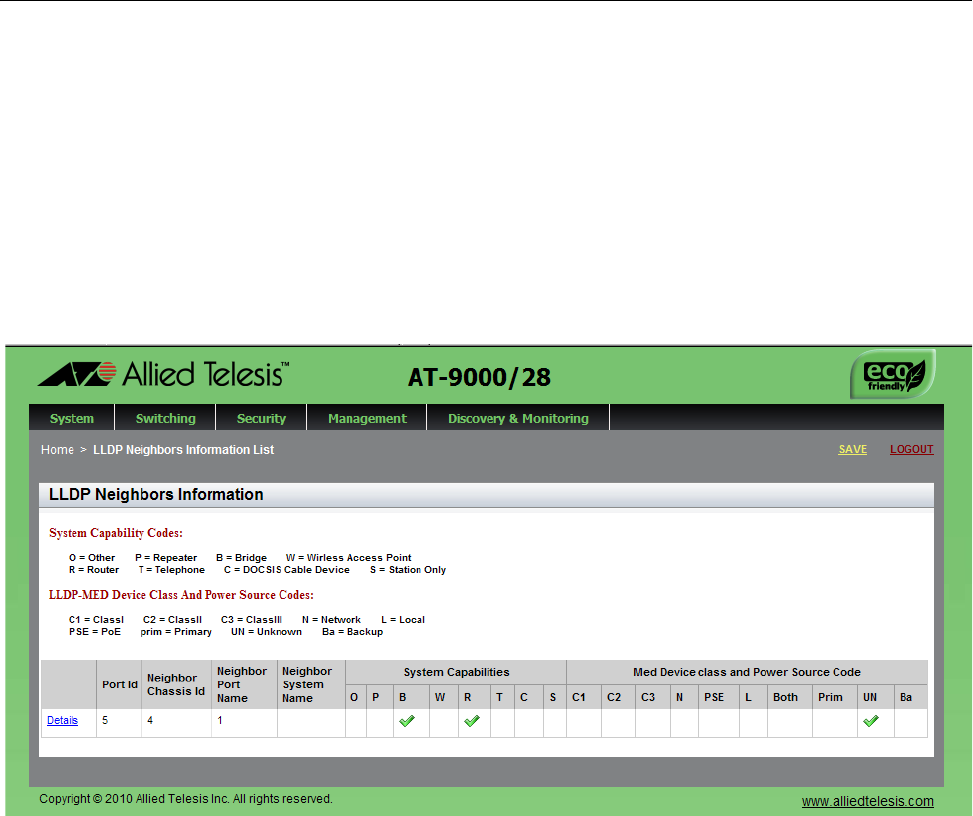The image size is (973, 816).
Task: Click LLDP Neighbors Information List breadcrumb
Action: [183, 450]
